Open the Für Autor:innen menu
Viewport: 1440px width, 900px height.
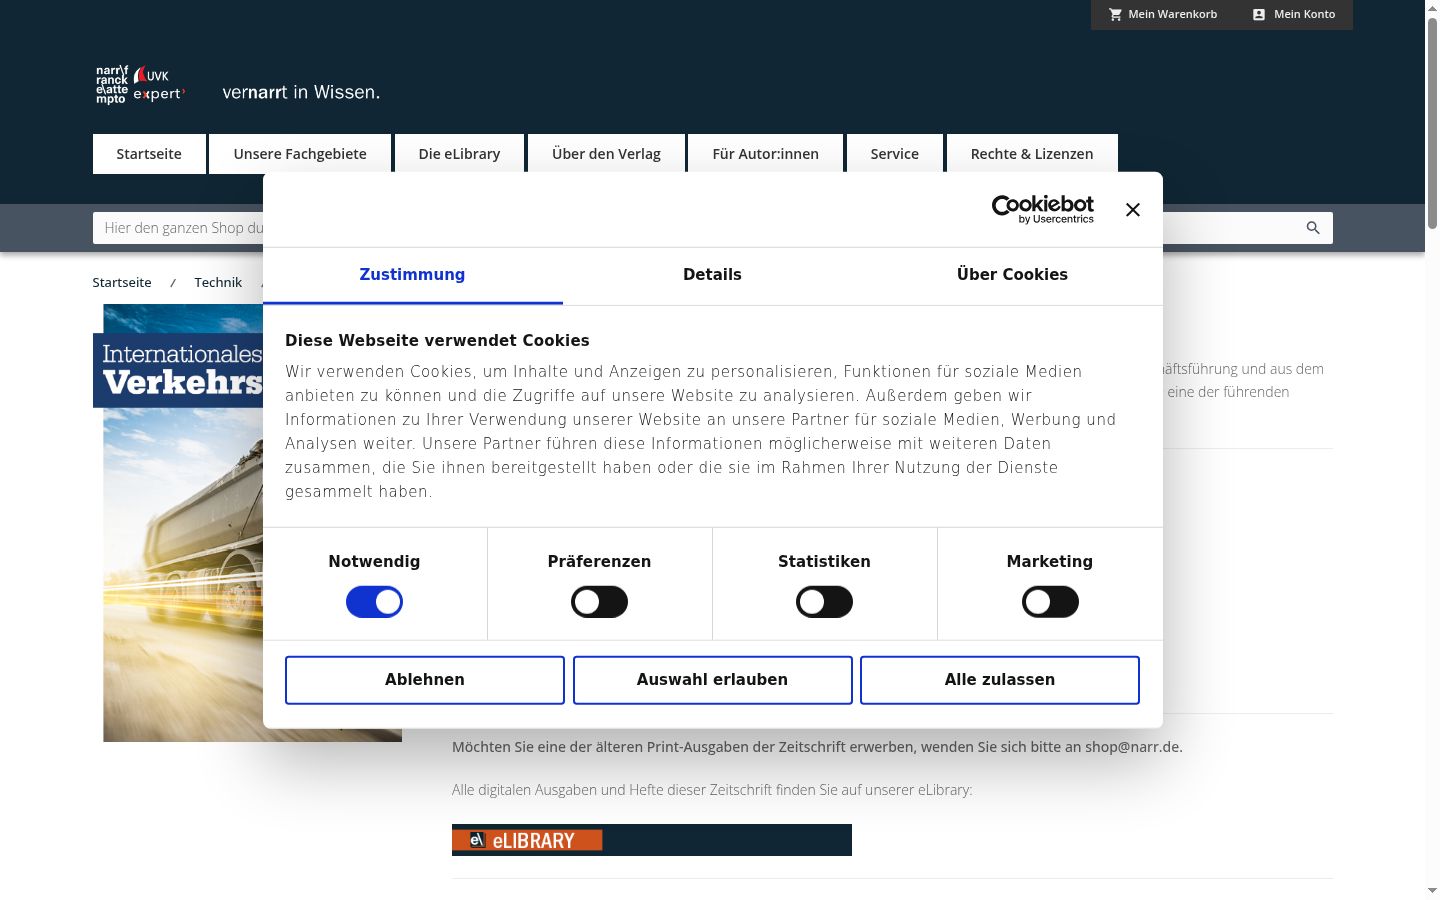765,154
